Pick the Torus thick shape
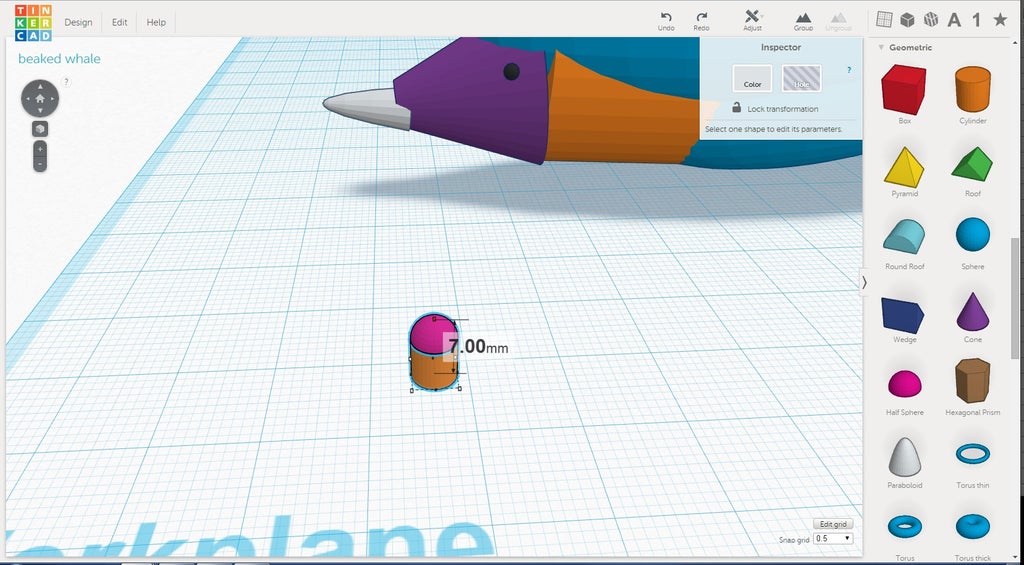This screenshot has width=1024, height=565. tap(973, 526)
